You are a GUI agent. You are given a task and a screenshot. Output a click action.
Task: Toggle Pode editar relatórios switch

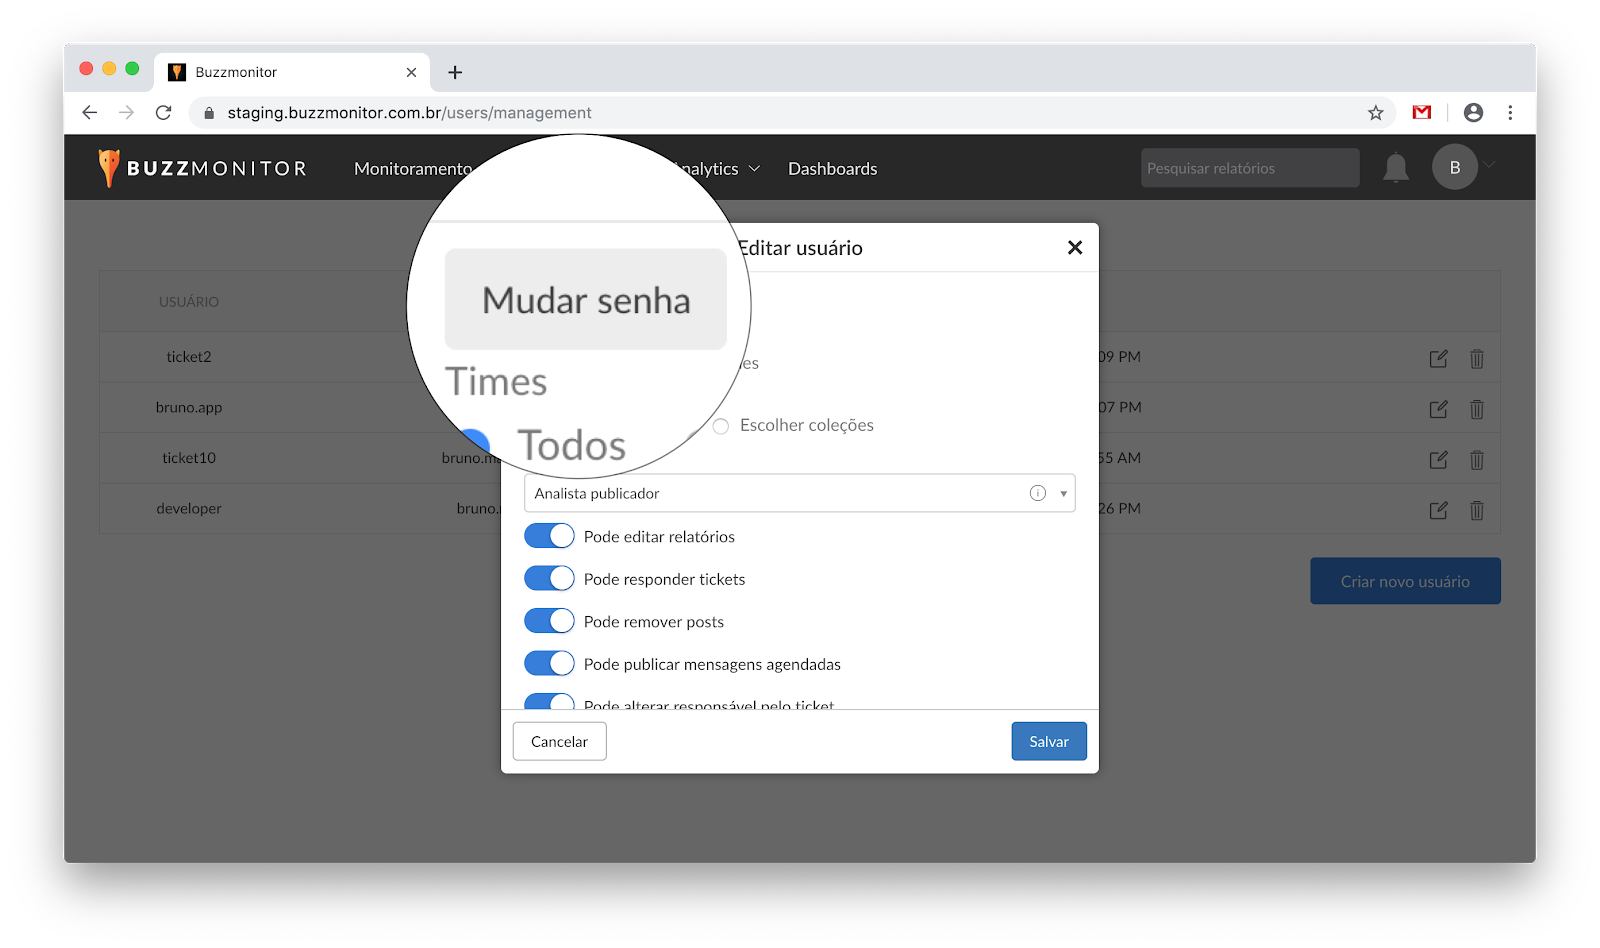point(549,536)
